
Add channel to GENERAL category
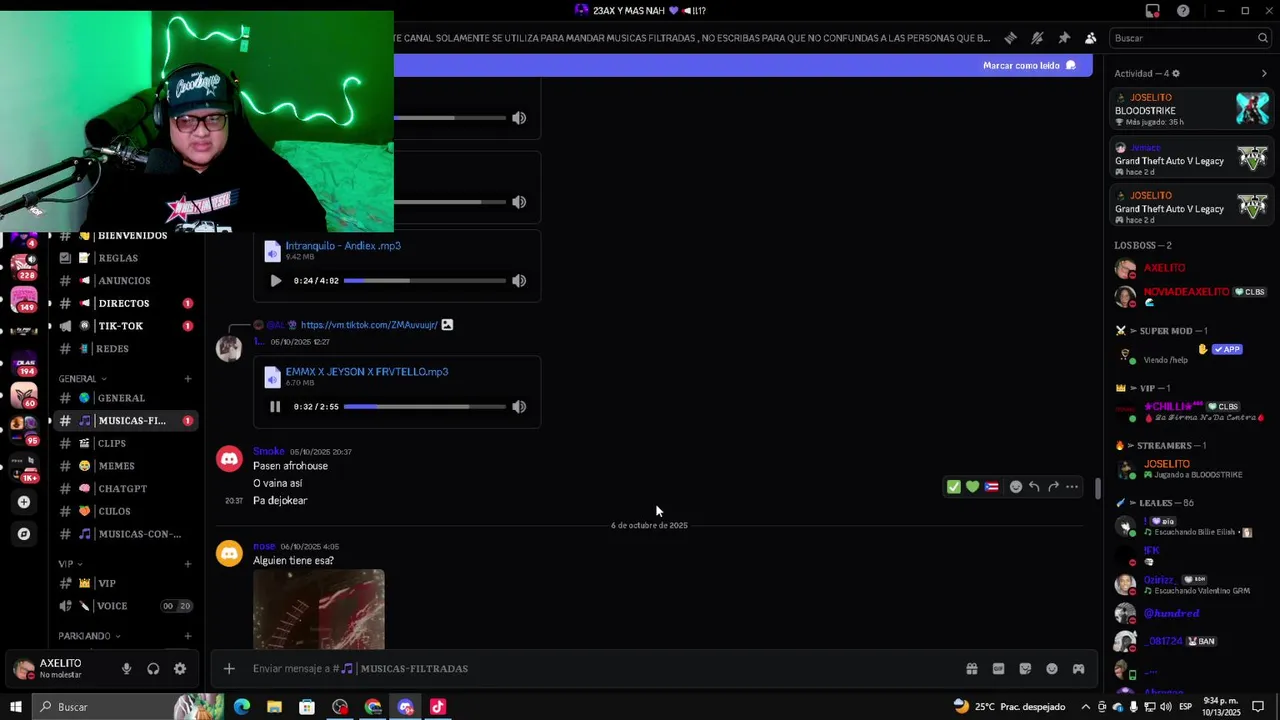point(188,379)
